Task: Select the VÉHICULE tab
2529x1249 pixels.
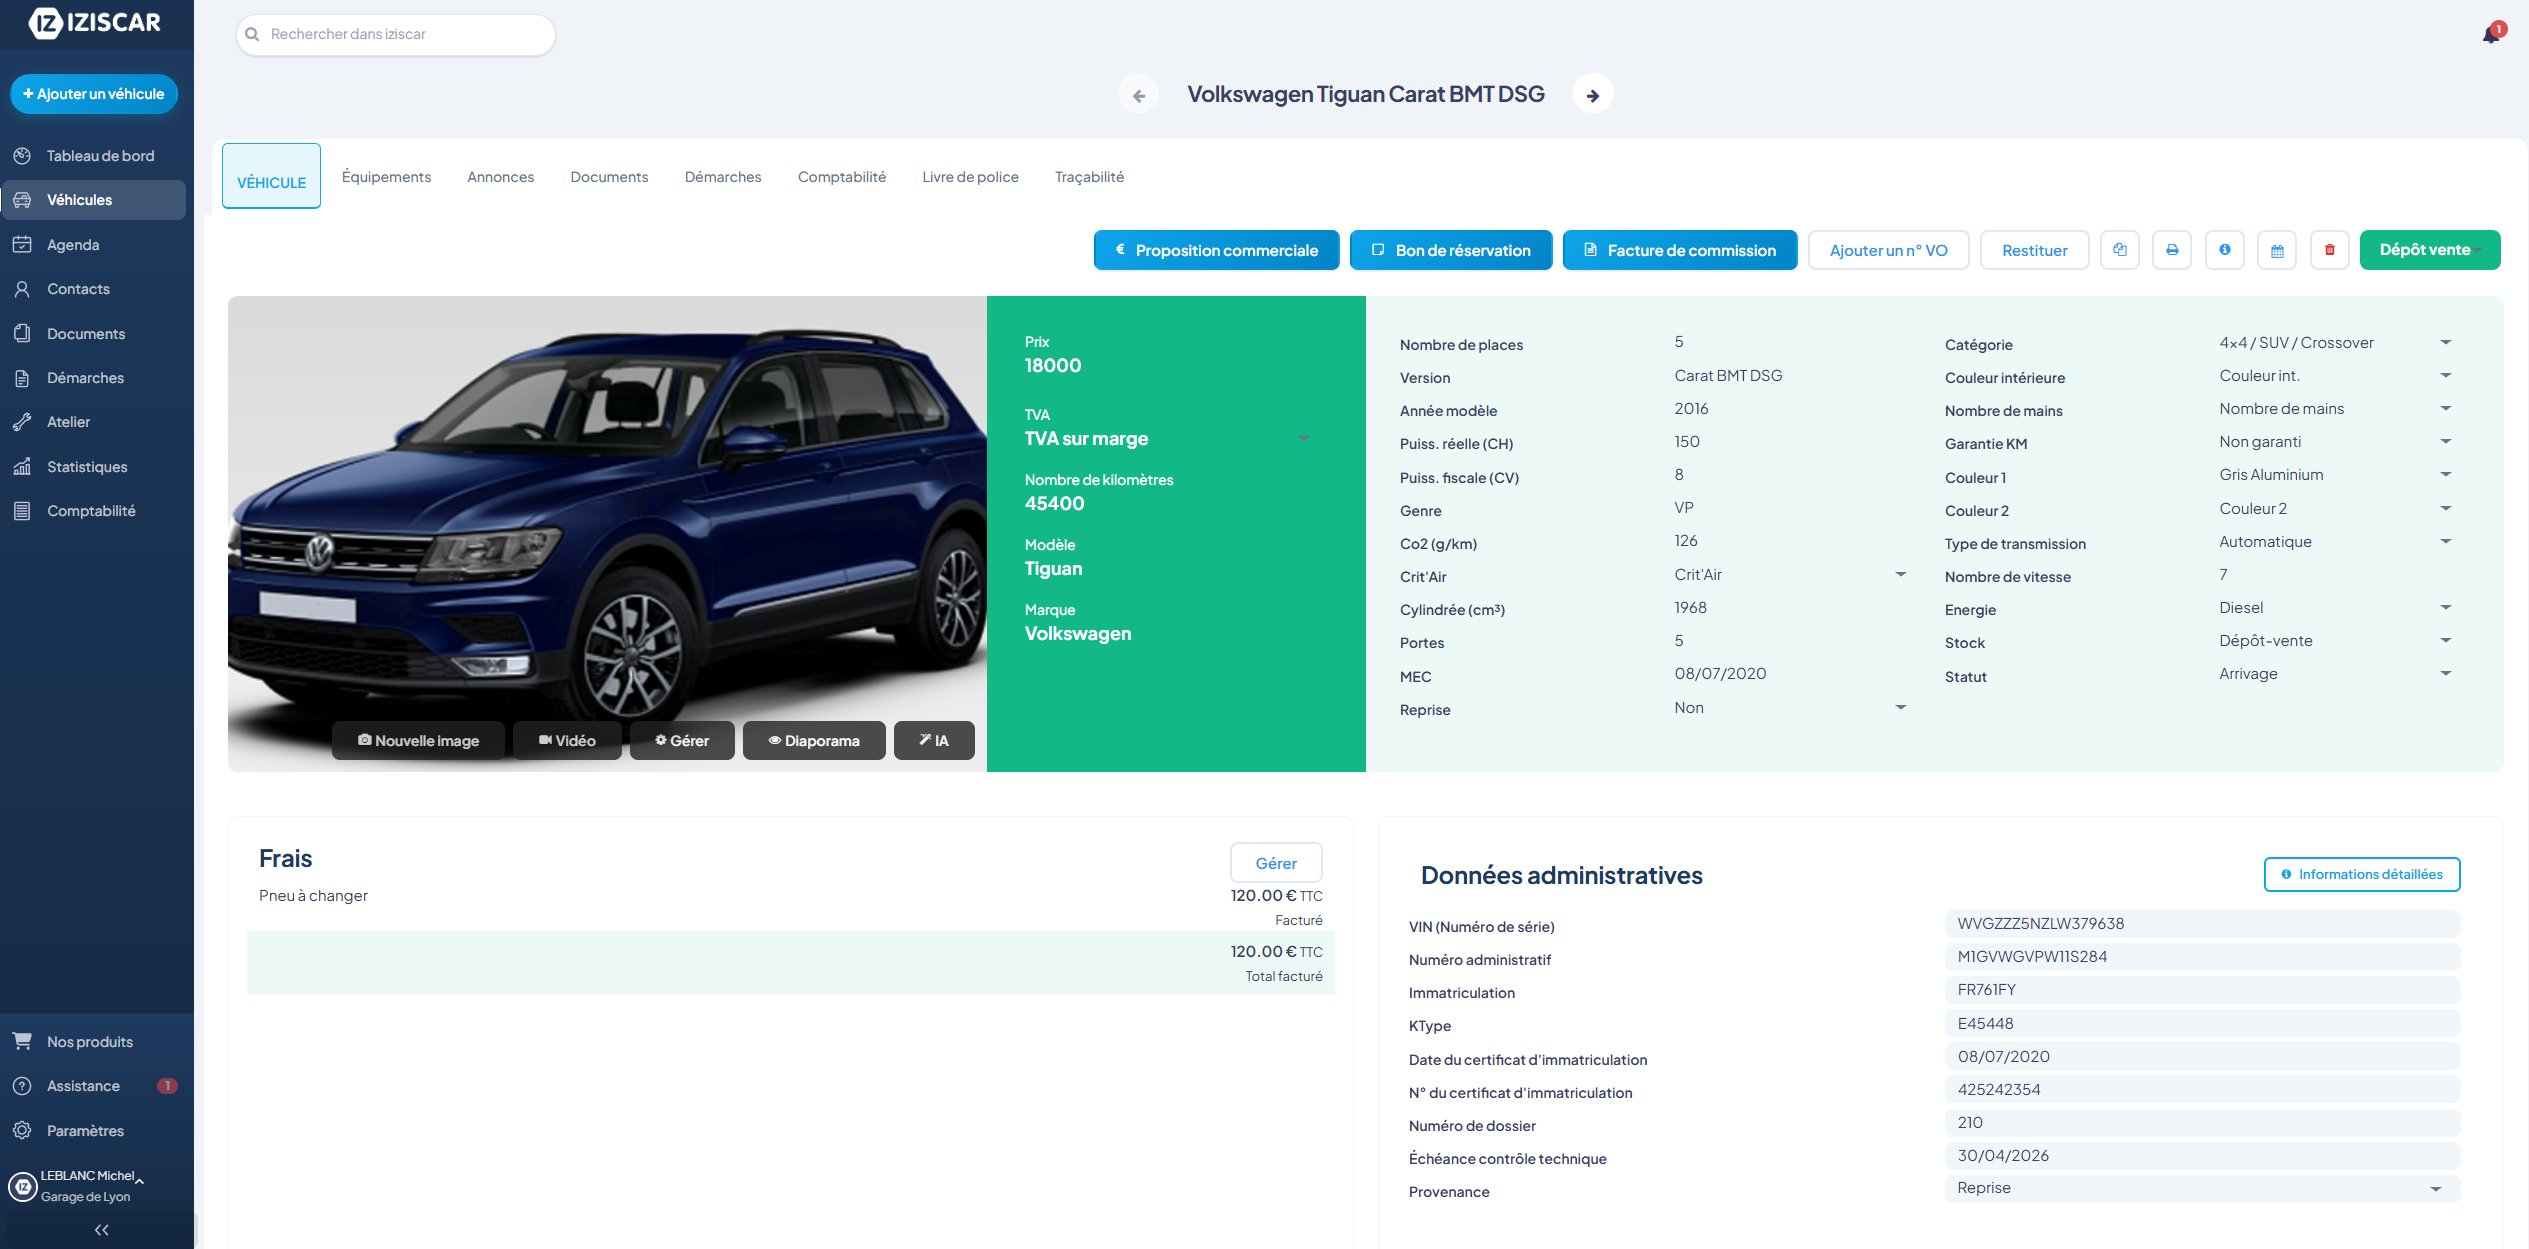Action: pyautogui.click(x=271, y=176)
